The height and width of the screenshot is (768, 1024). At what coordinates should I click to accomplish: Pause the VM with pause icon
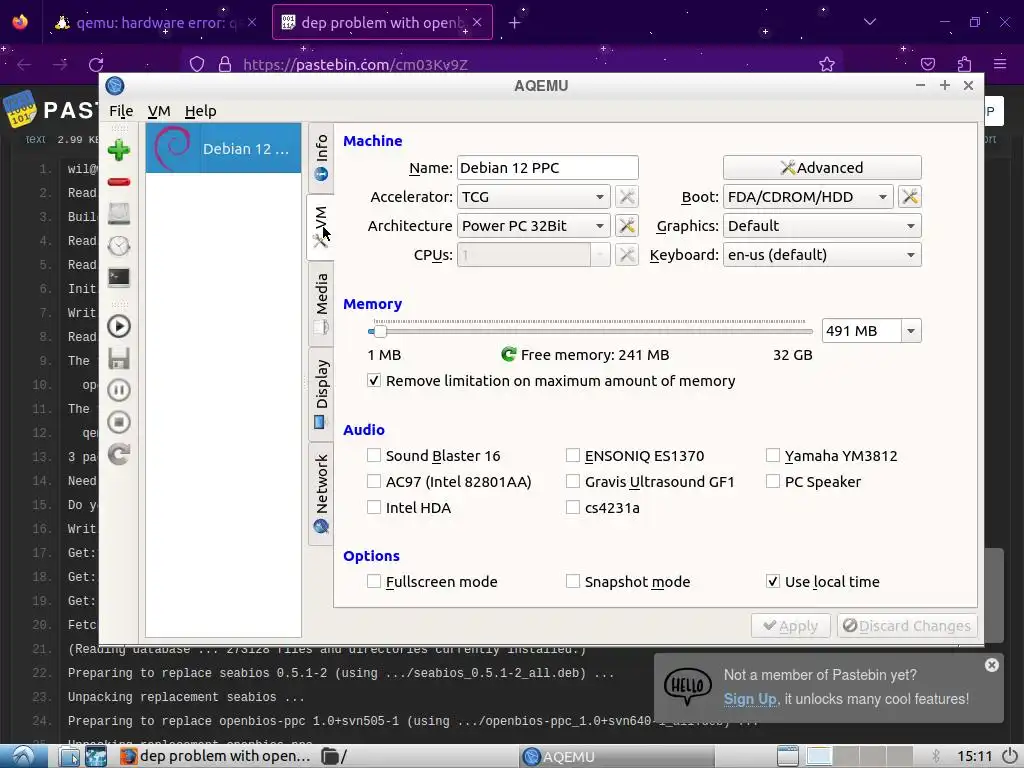click(119, 391)
